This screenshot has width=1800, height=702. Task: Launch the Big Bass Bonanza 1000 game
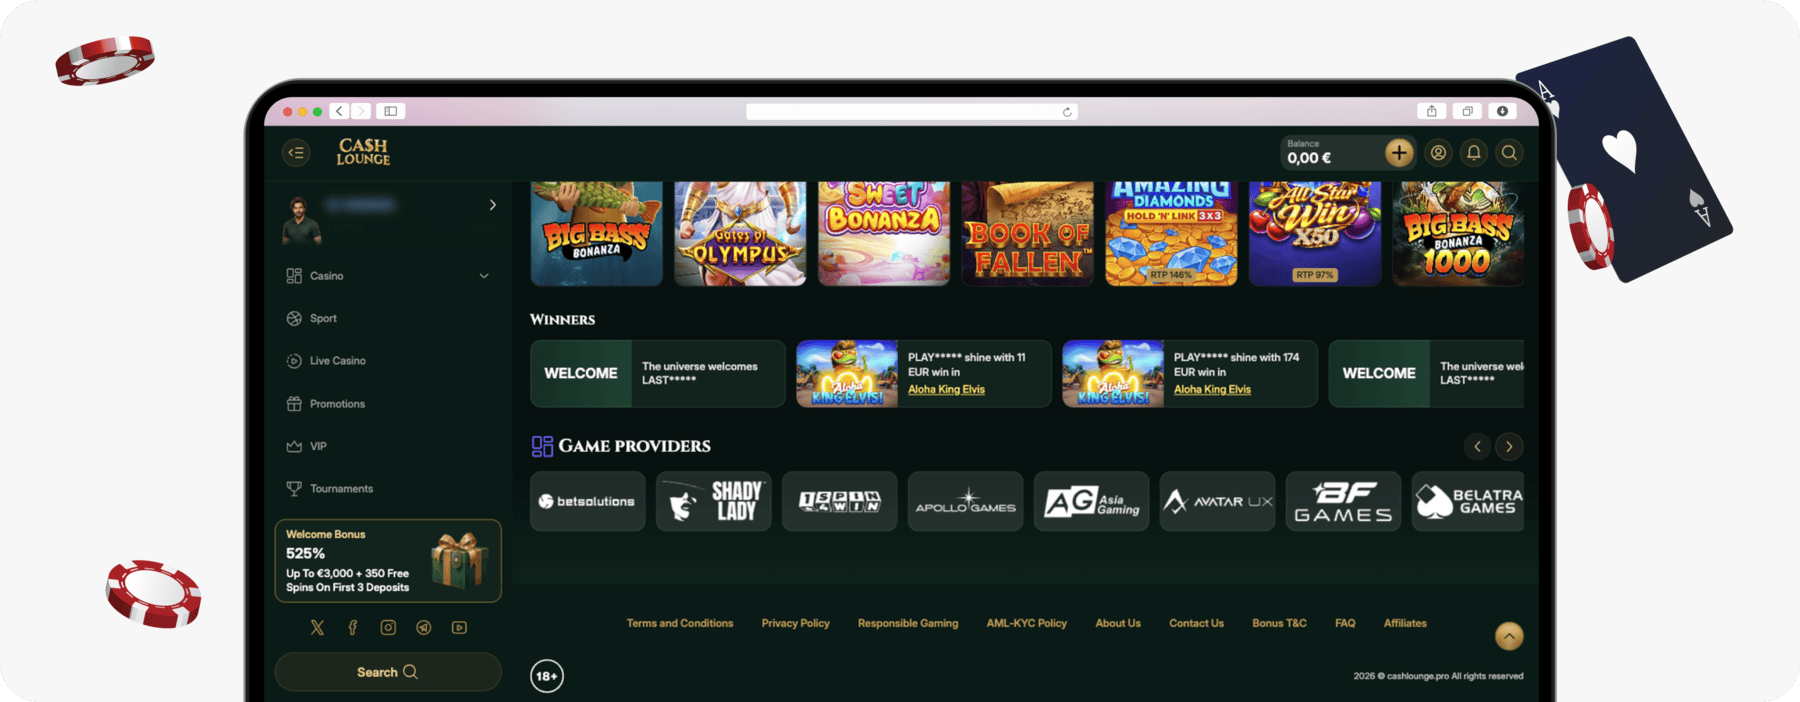[1458, 234]
